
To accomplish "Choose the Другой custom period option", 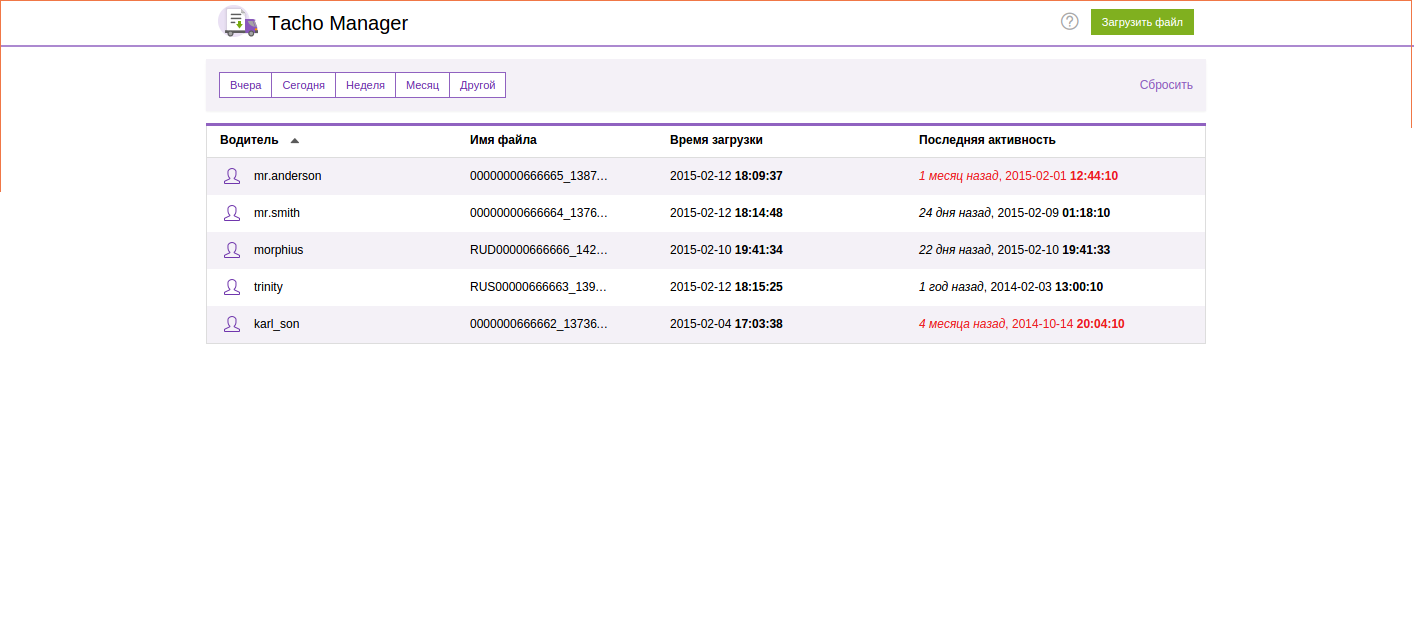I will tap(477, 85).
